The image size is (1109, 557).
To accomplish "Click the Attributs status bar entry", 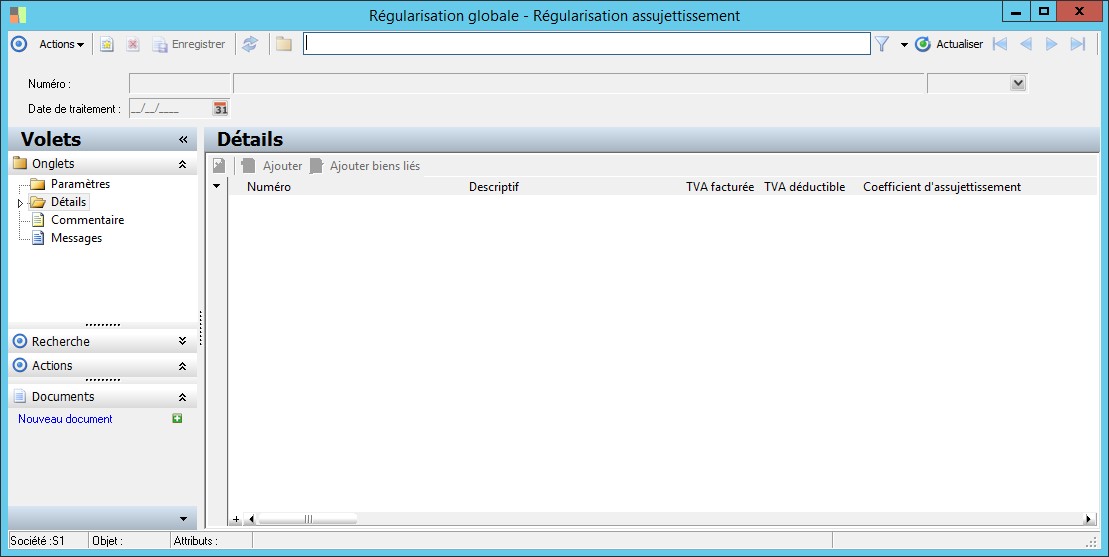I will (196, 541).
